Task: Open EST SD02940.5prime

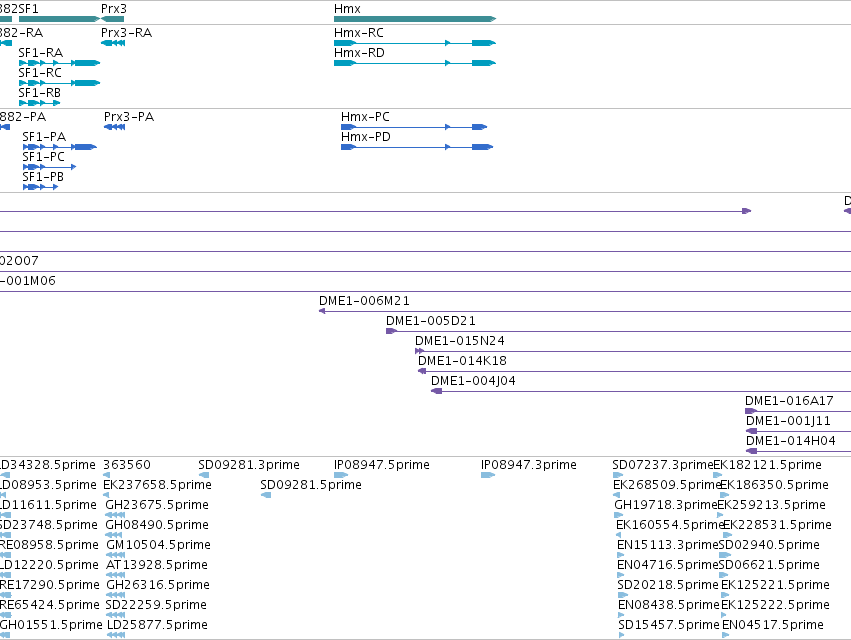Action: pos(769,545)
